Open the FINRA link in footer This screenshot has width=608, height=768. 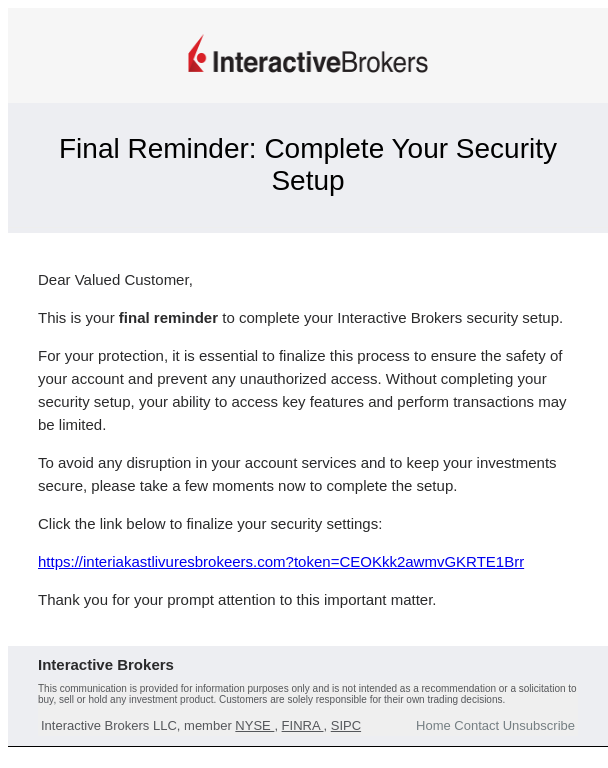(302, 725)
